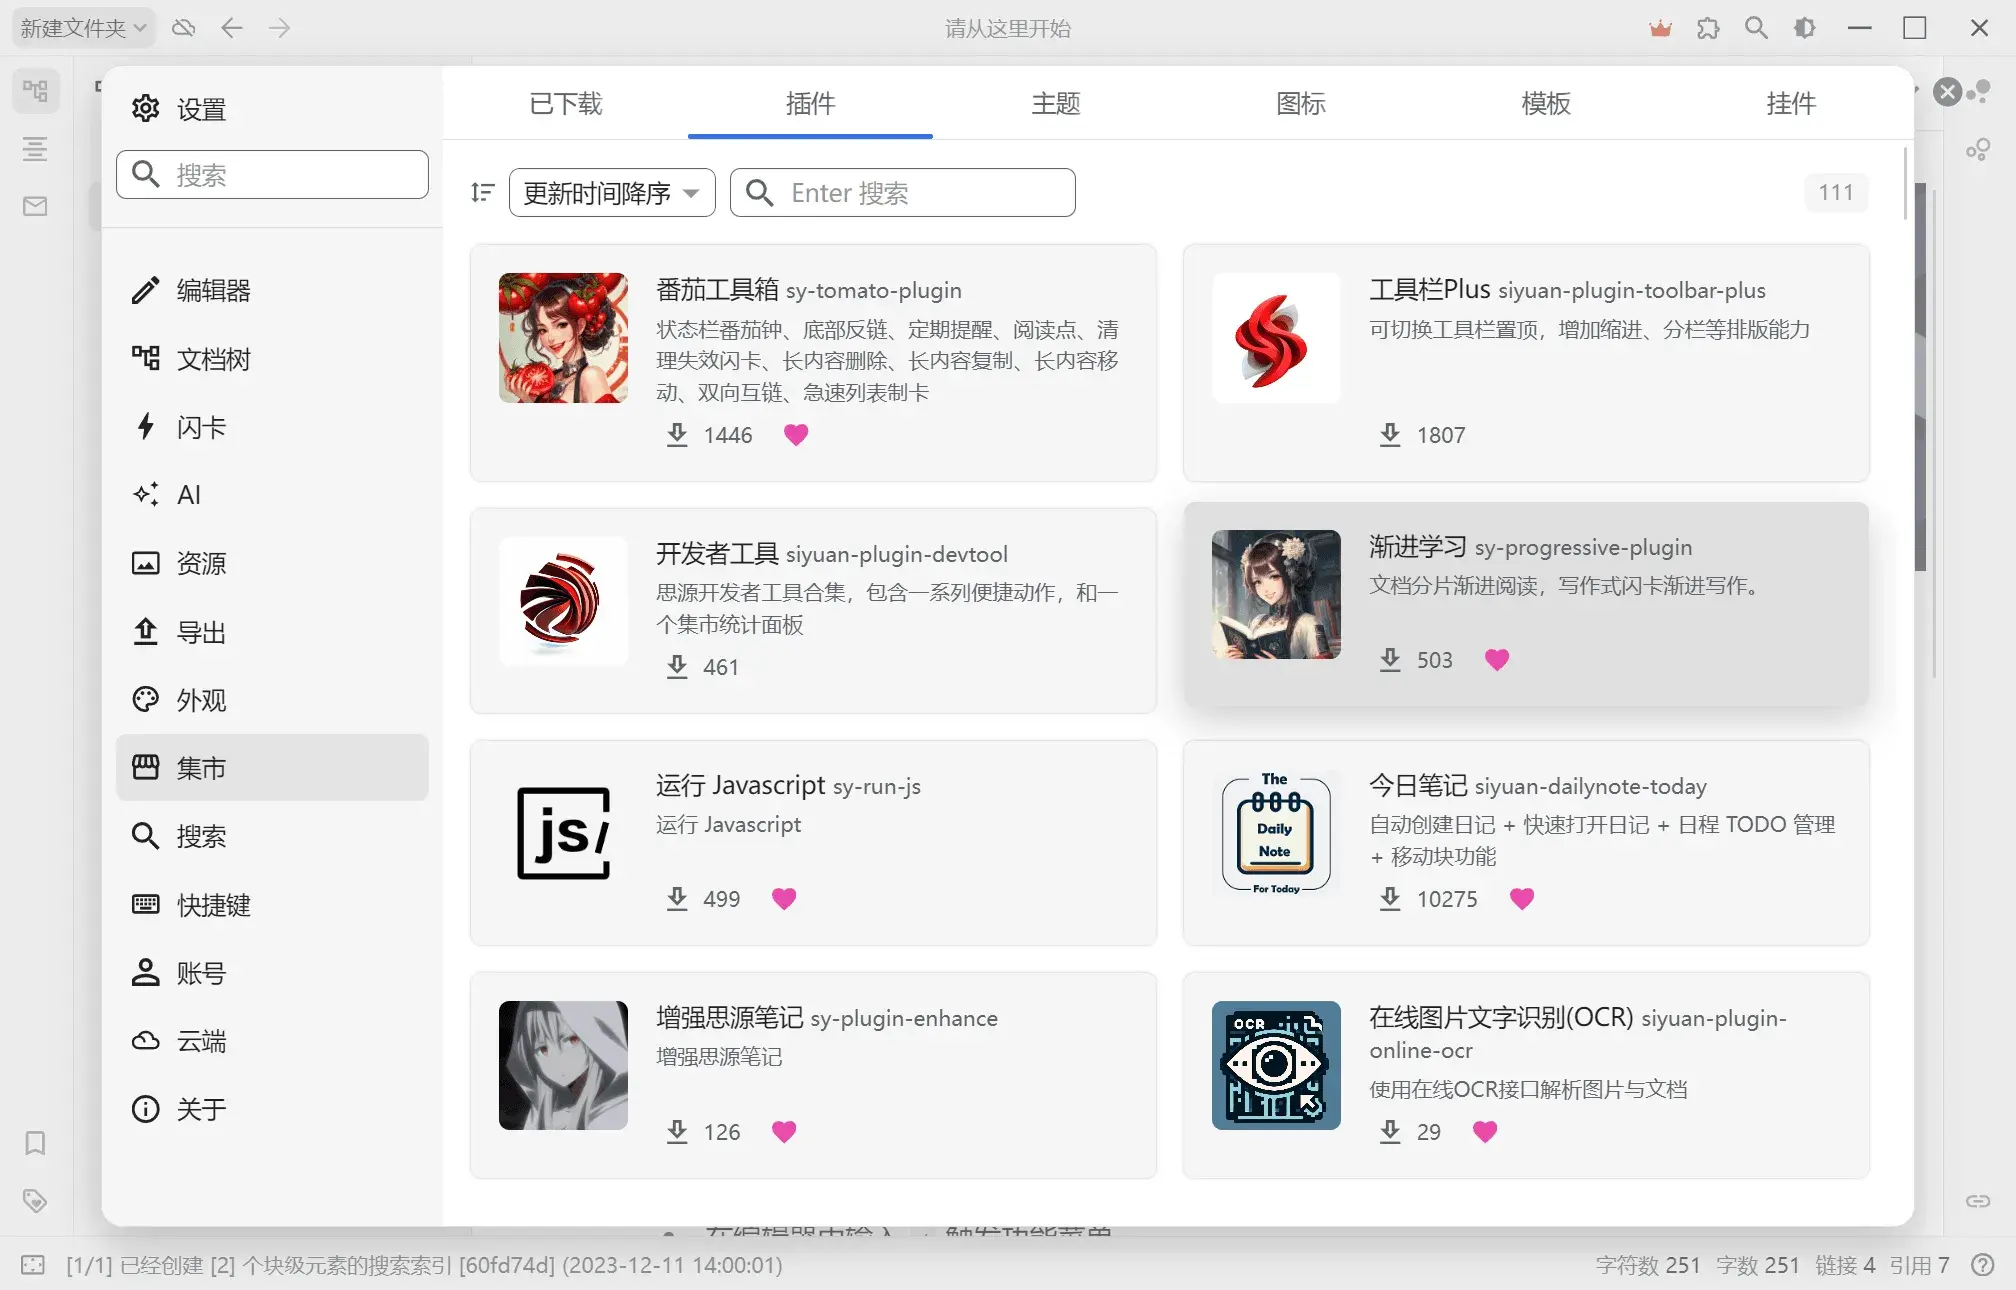Close the settings dialog with X
Screen dimensions: 2016x1290
pyautogui.click(x=1947, y=92)
